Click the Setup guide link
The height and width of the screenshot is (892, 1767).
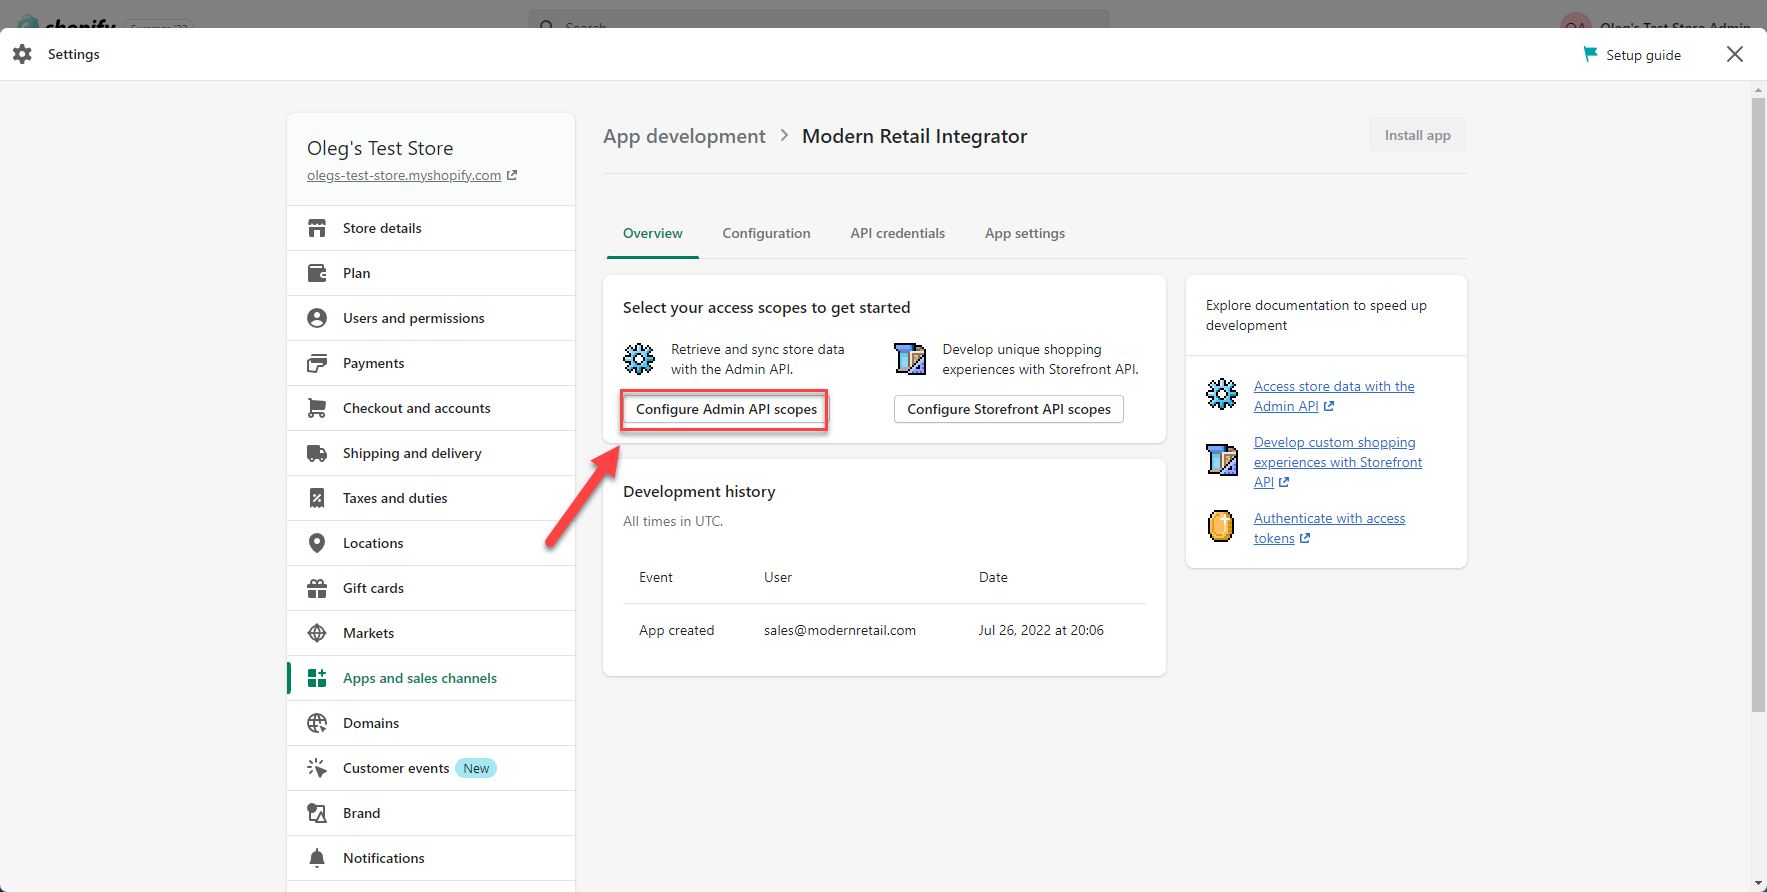coord(1643,55)
